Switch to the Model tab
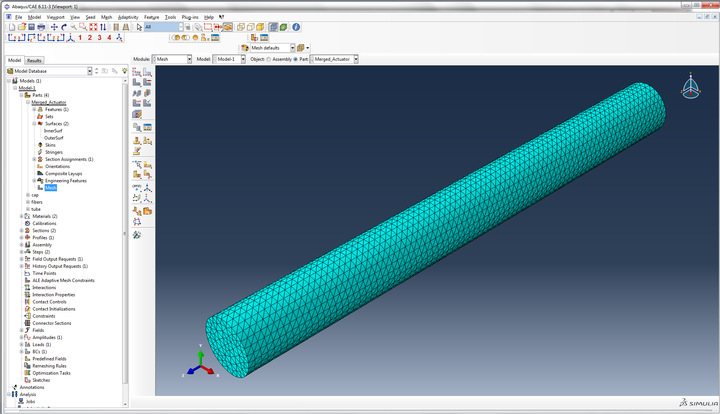This screenshot has width=720, height=414. (x=14, y=60)
